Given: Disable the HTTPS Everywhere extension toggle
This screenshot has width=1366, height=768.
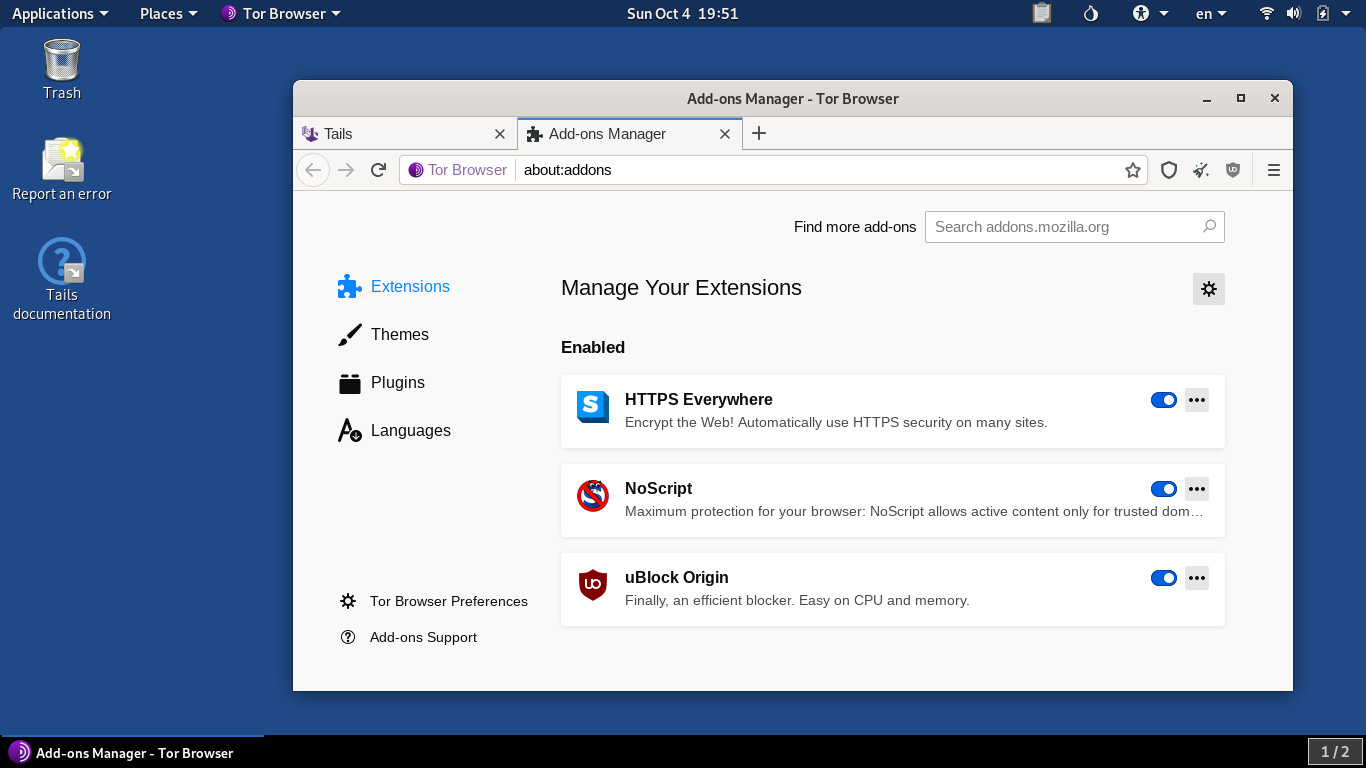Looking at the screenshot, I should point(1164,400).
